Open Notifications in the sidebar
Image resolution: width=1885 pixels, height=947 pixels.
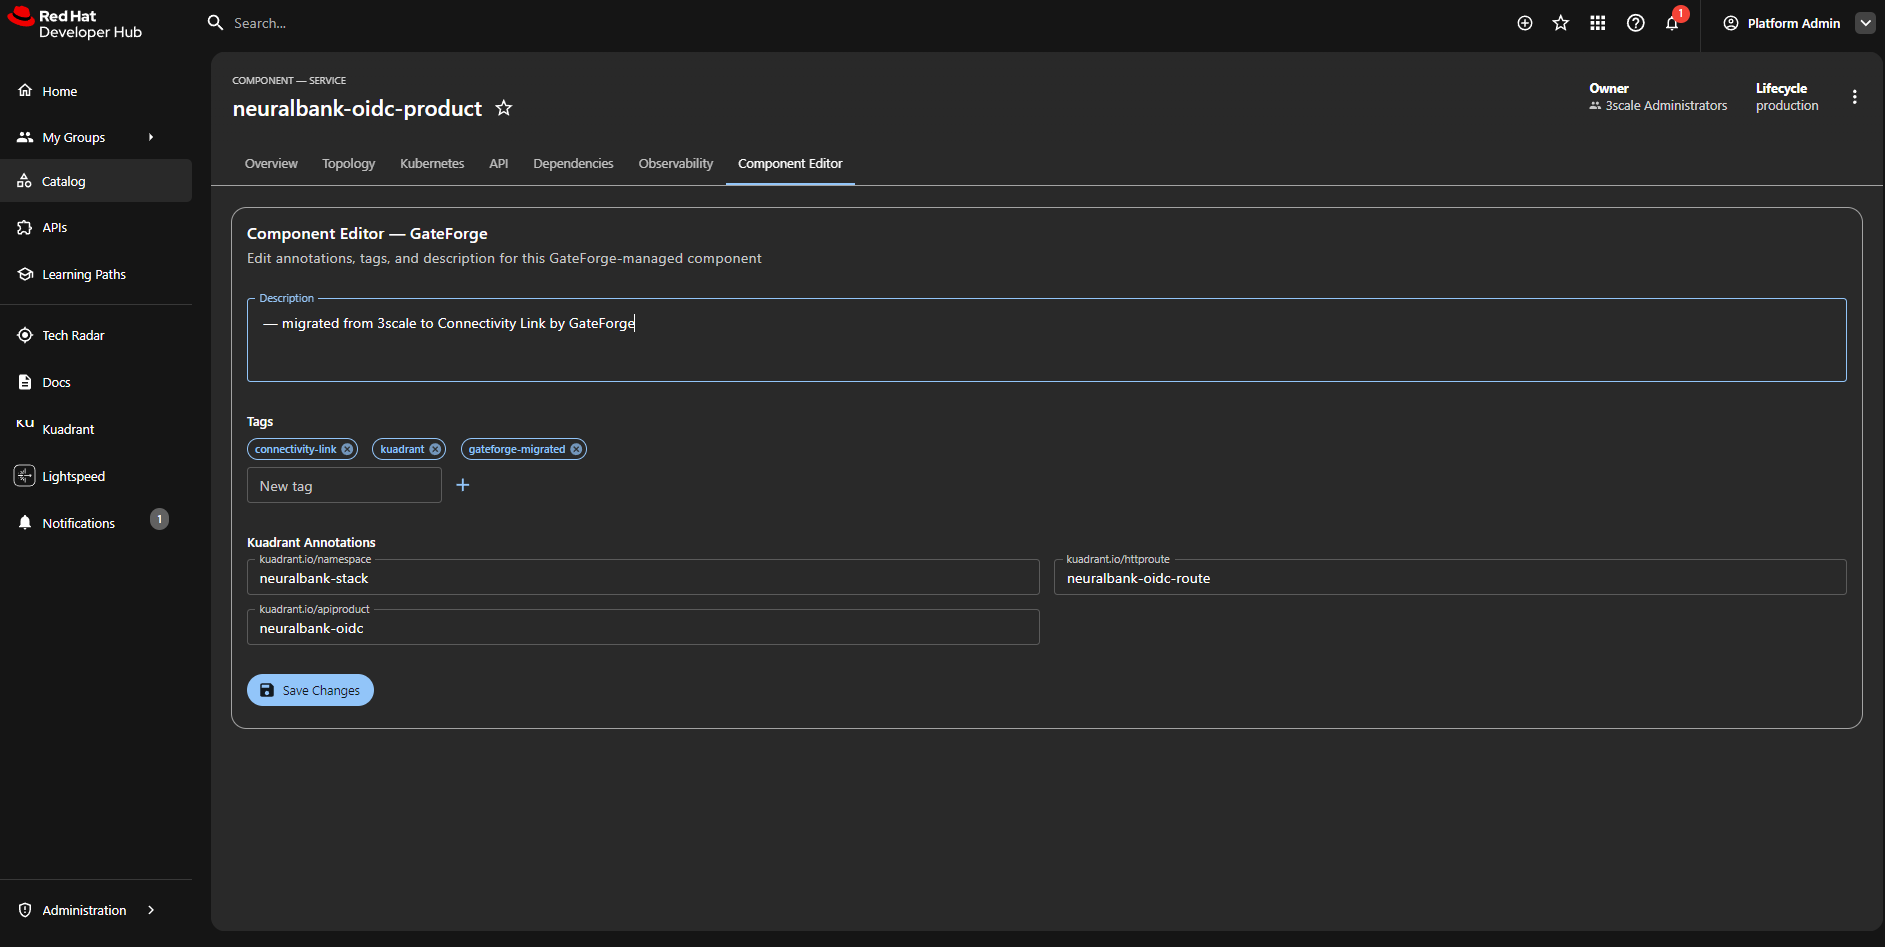click(96, 523)
